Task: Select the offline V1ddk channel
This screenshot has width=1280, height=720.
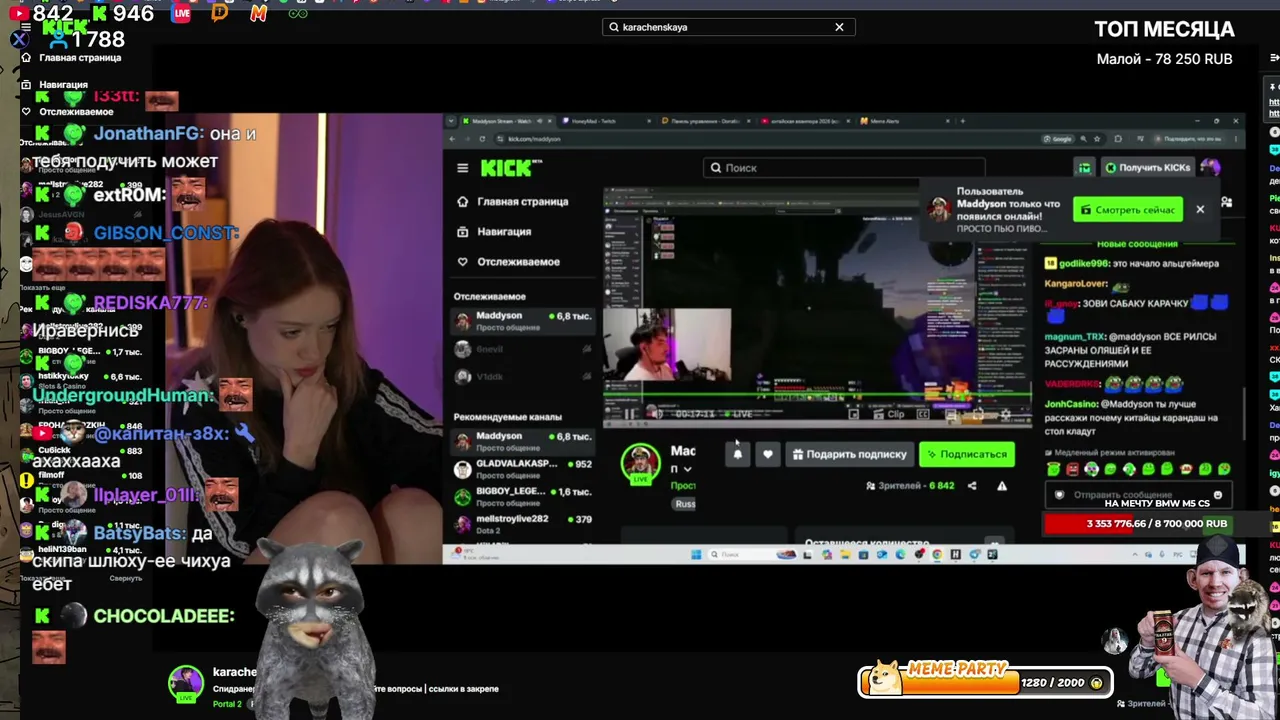Action: tap(522, 376)
